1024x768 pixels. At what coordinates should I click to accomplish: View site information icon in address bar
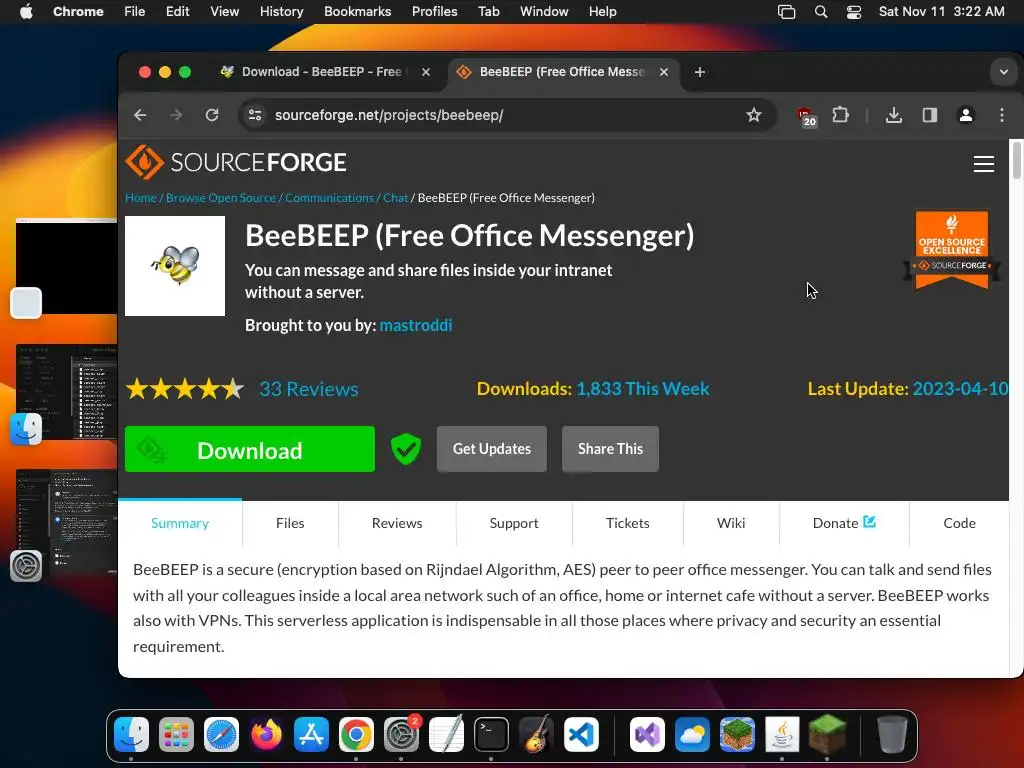pyautogui.click(x=255, y=115)
